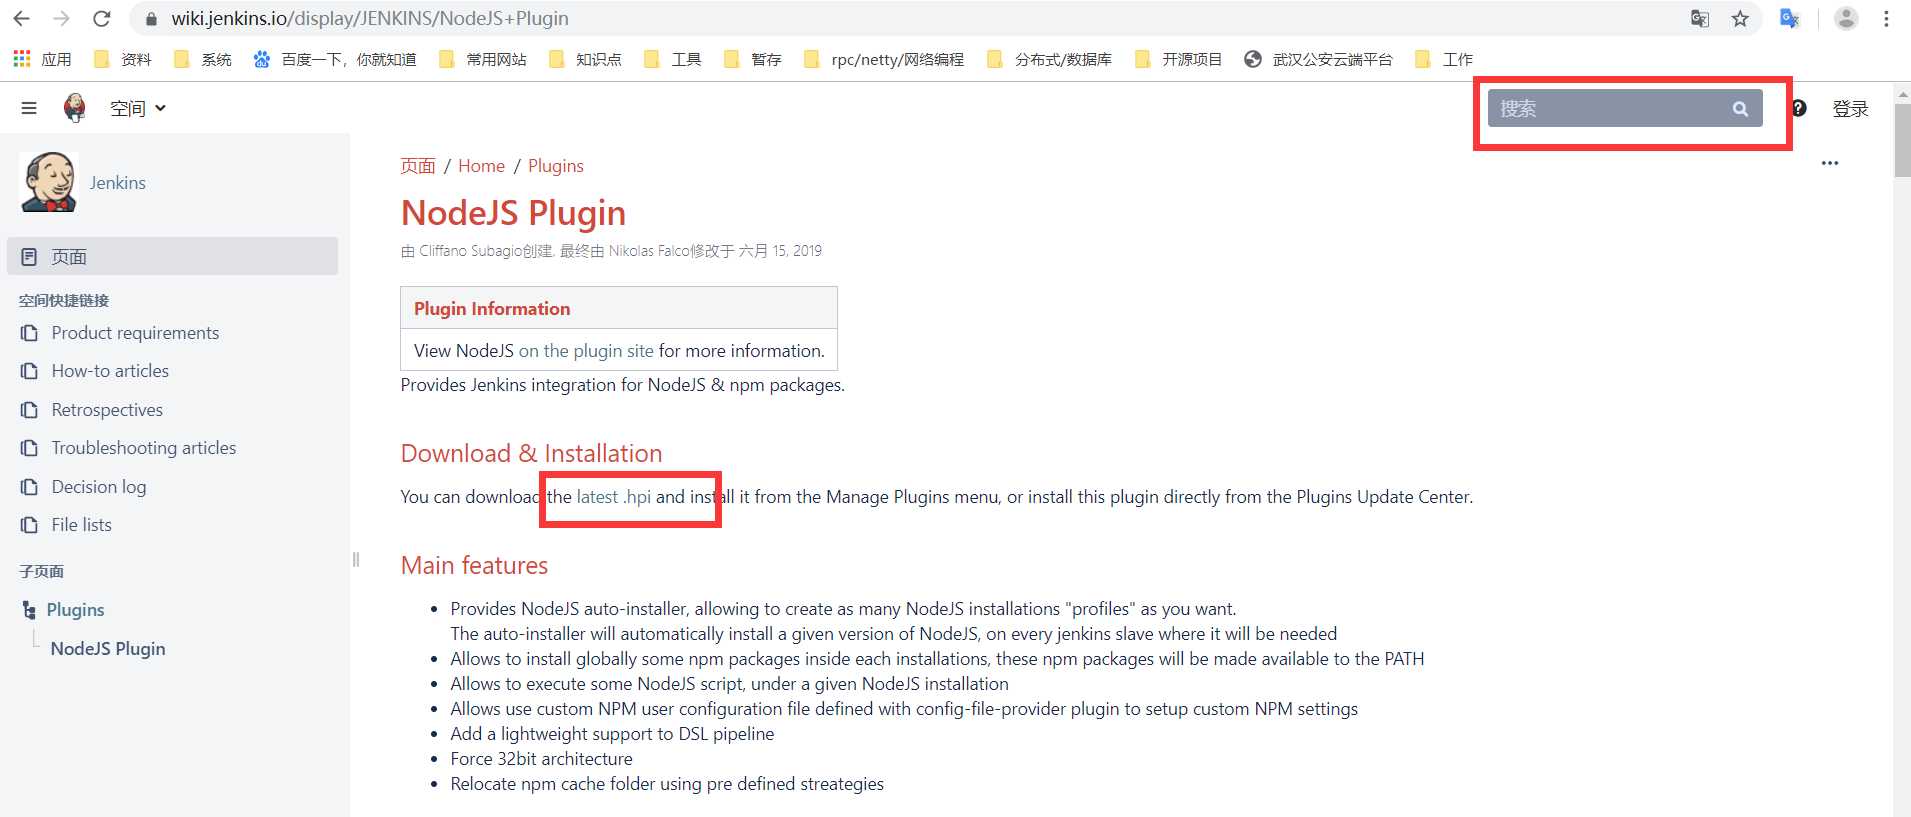Open the translate page icon in address bar
This screenshot has height=817, width=1911.
tap(1699, 19)
